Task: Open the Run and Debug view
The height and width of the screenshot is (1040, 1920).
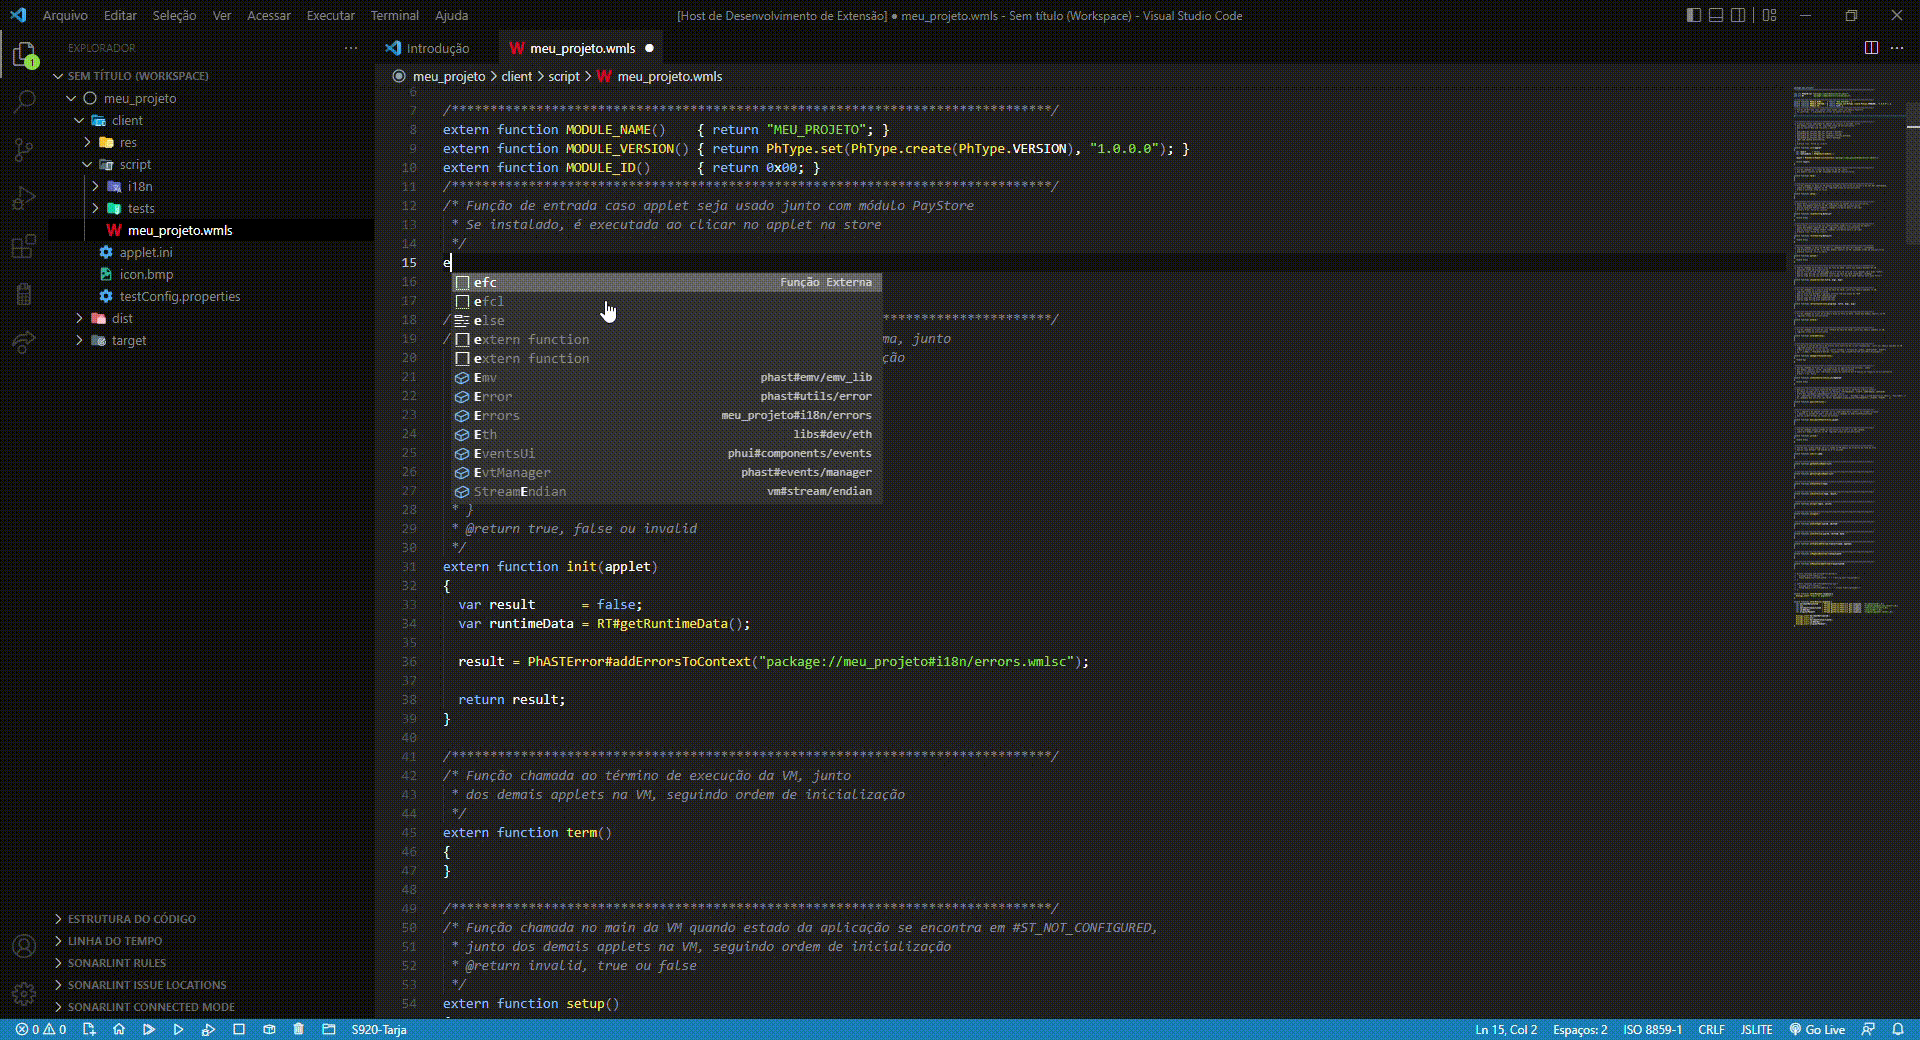Action: [22, 198]
